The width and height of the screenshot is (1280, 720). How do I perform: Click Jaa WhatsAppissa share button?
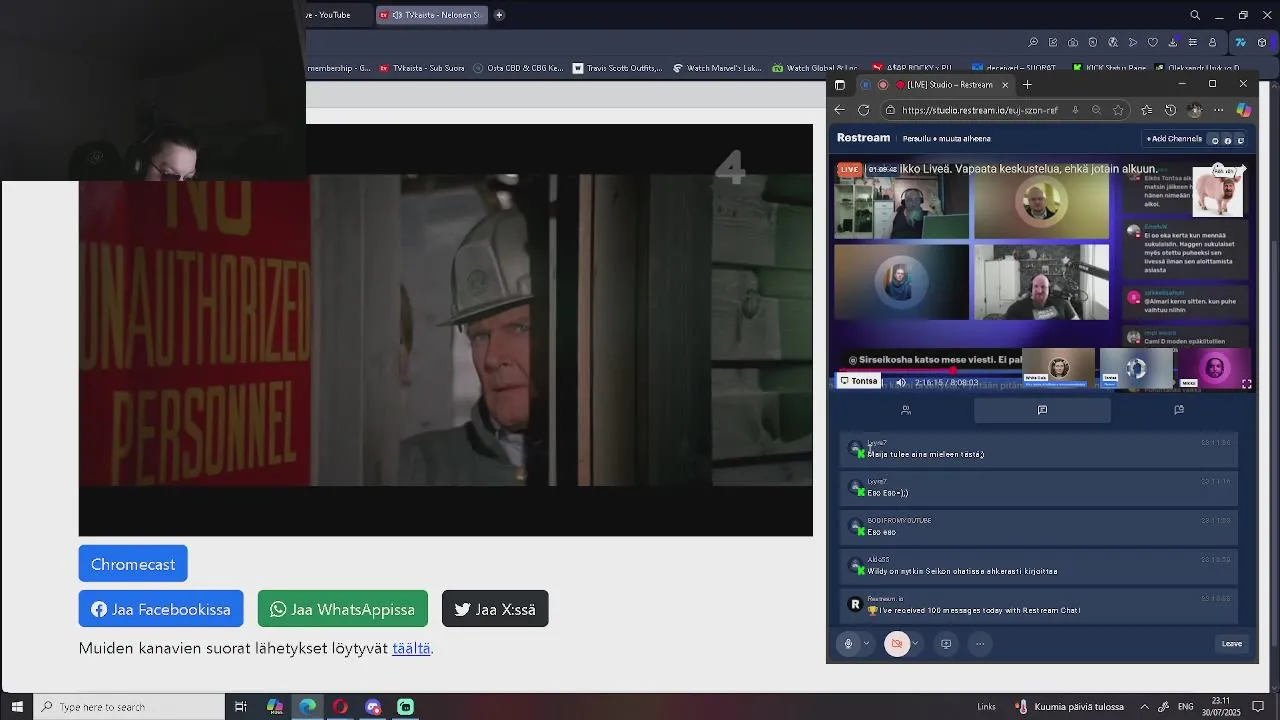pyautogui.click(x=343, y=609)
